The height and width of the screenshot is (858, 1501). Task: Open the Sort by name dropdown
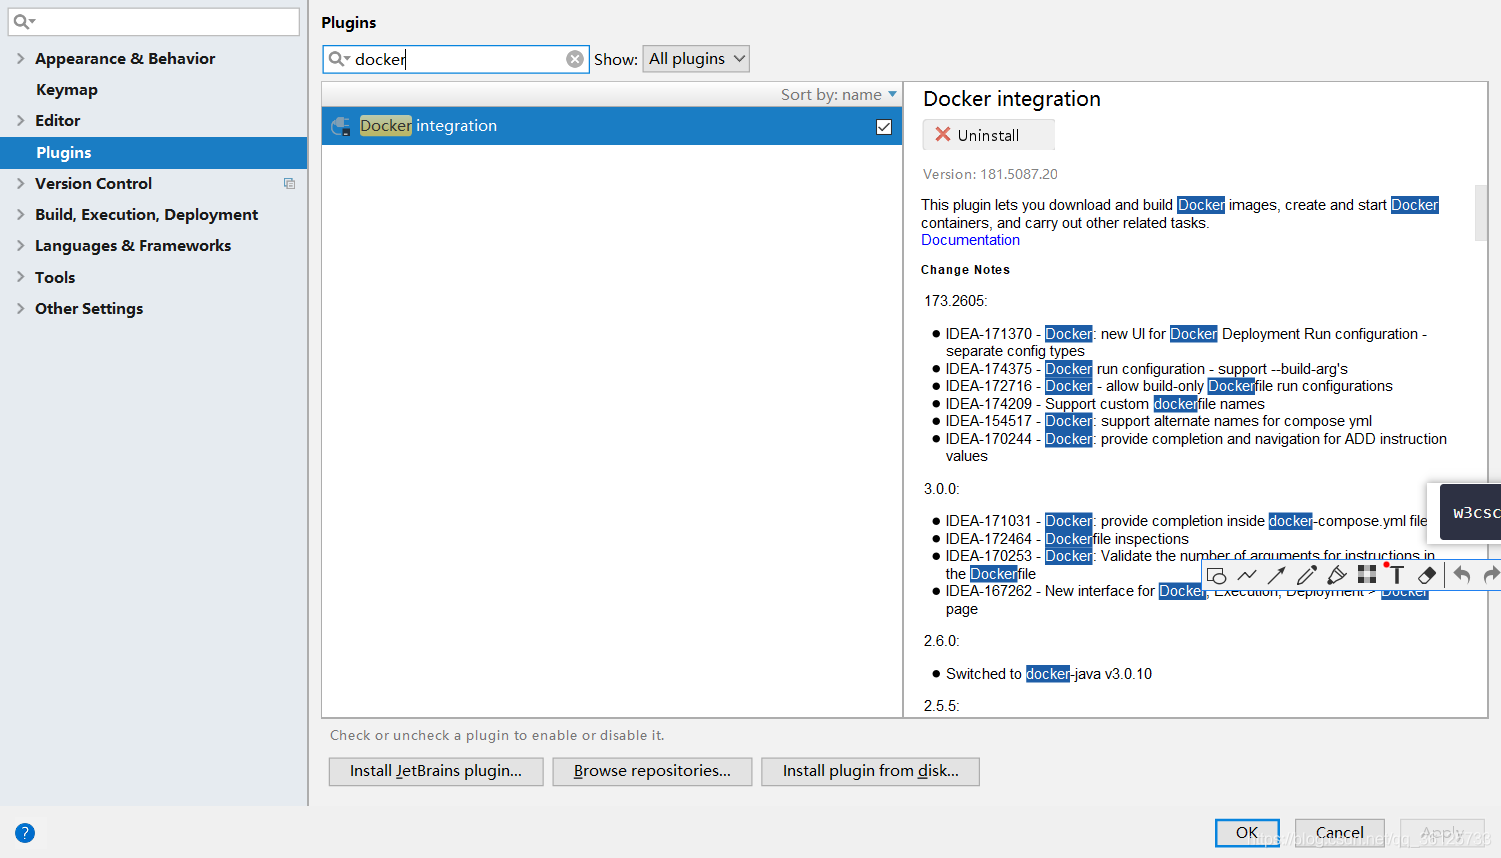[839, 94]
